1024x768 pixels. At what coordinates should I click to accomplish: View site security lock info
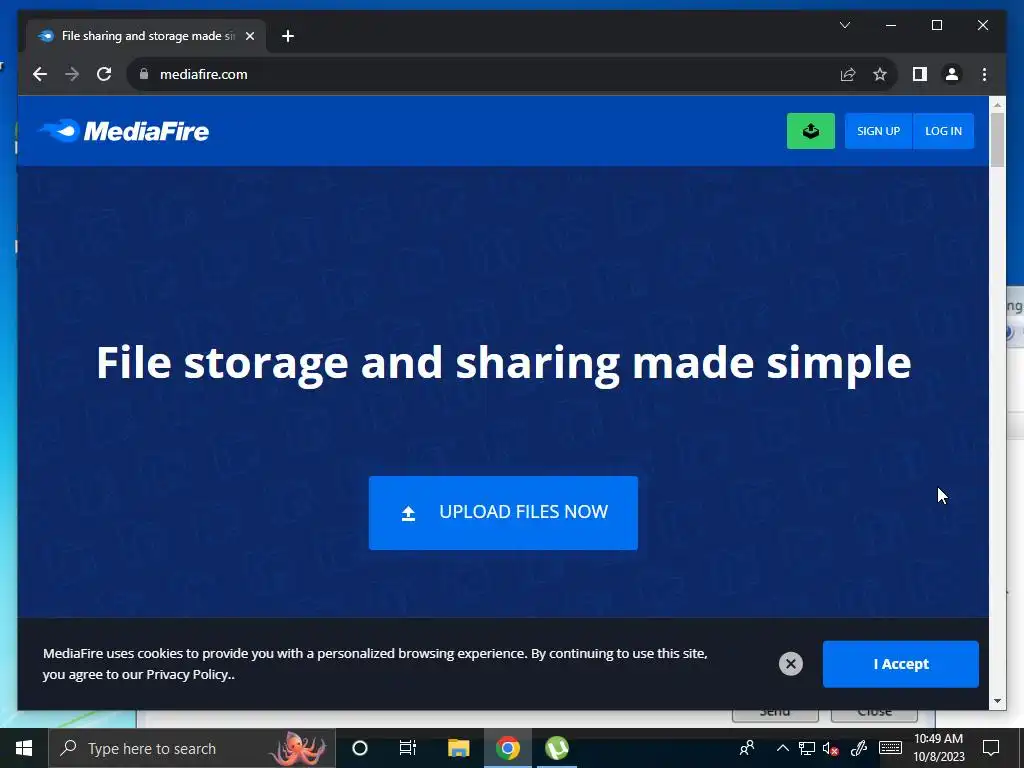(144, 74)
